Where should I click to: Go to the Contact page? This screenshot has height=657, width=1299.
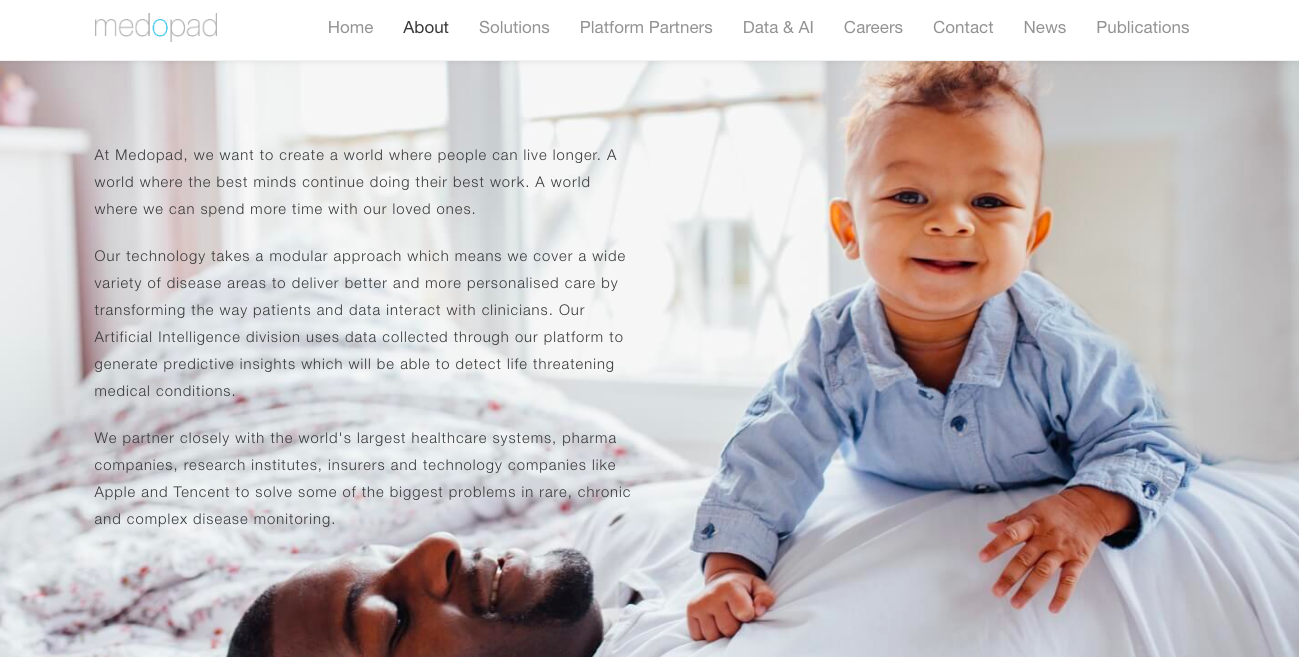pyautogui.click(x=963, y=27)
